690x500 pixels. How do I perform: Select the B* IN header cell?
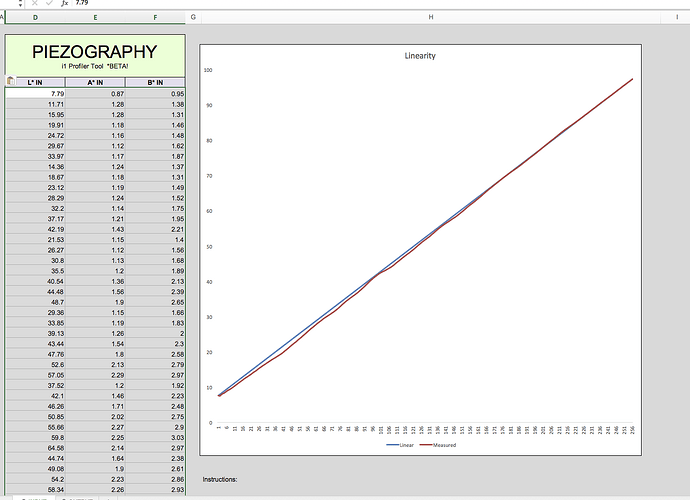coord(155,82)
